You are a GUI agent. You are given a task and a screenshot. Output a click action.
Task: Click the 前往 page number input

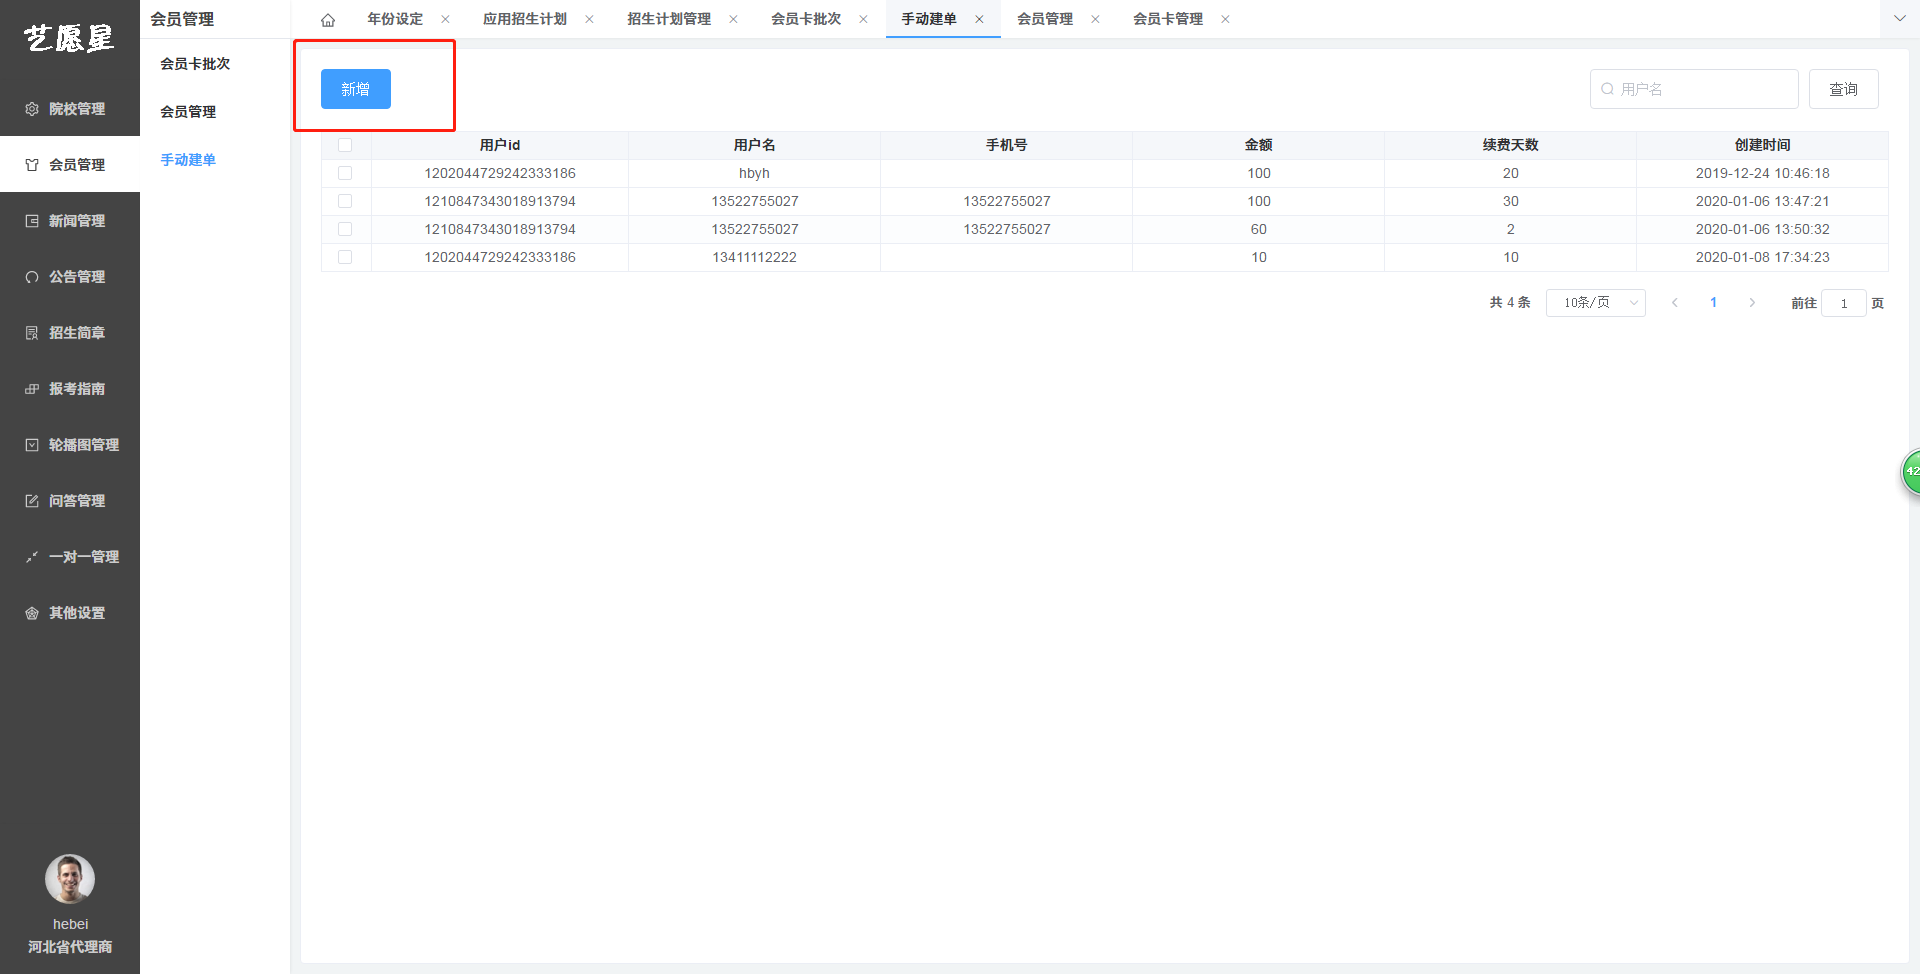coord(1844,303)
